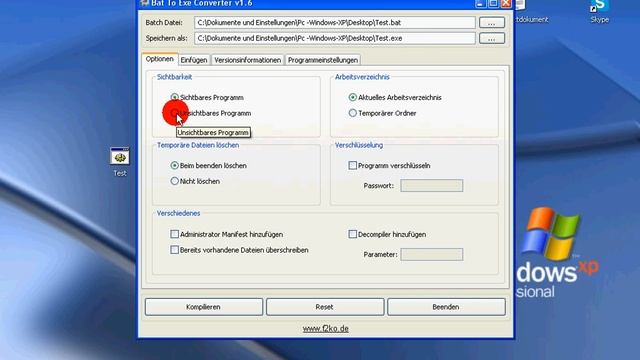Open the www.f2ko.de link
Image resolution: width=640 pixels, height=360 pixels.
[x=326, y=329]
